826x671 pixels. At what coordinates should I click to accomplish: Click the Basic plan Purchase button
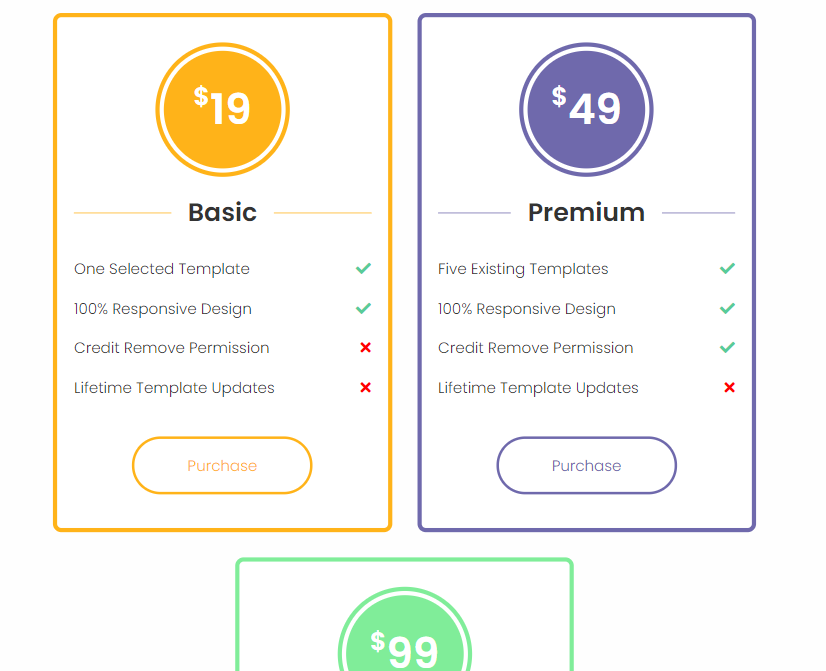point(222,465)
